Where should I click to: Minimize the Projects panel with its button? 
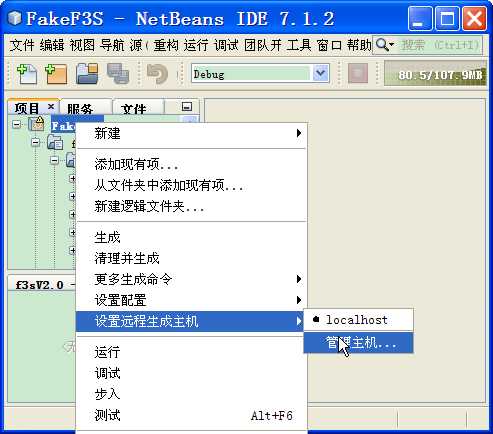(x=187, y=107)
